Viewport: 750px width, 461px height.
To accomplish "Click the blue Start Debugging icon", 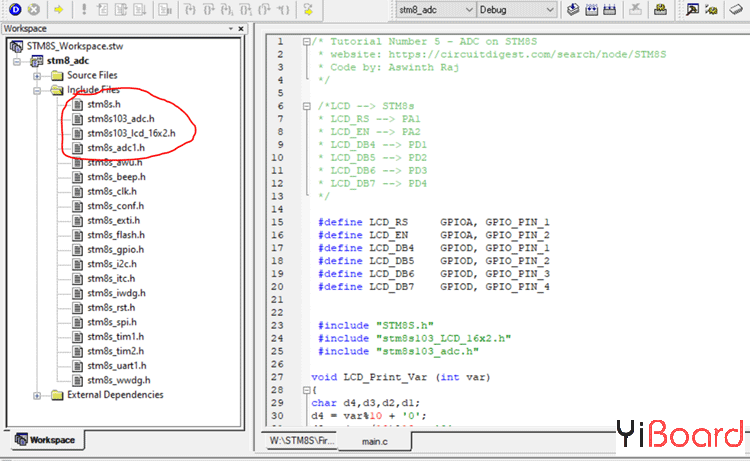I will click(15, 9).
